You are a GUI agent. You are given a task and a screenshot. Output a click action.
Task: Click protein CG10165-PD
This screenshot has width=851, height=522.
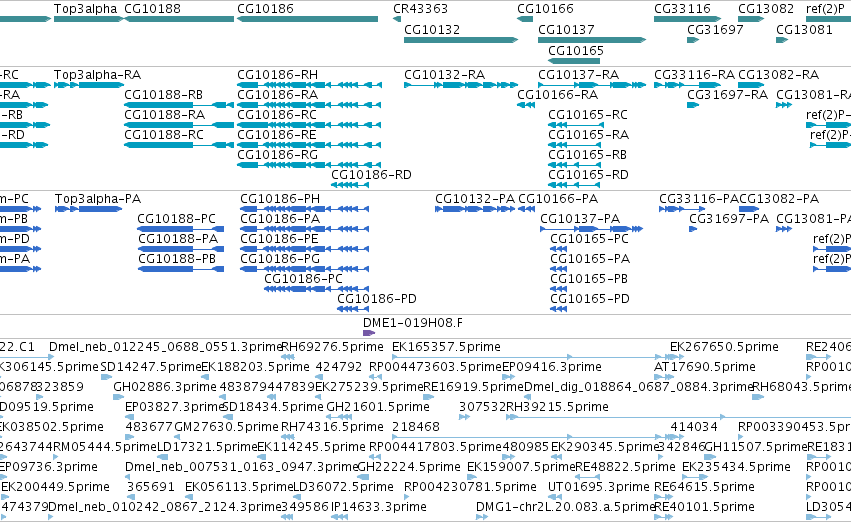point(590,299)
